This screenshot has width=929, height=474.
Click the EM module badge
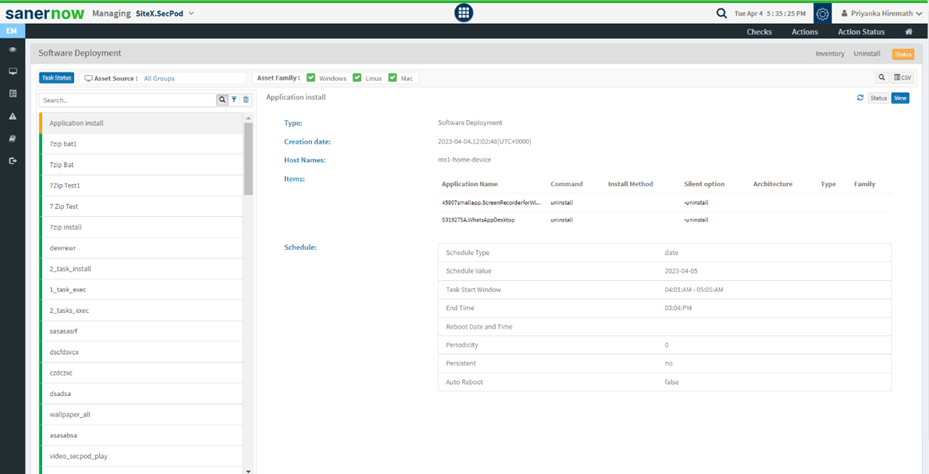tap(12, 31)
